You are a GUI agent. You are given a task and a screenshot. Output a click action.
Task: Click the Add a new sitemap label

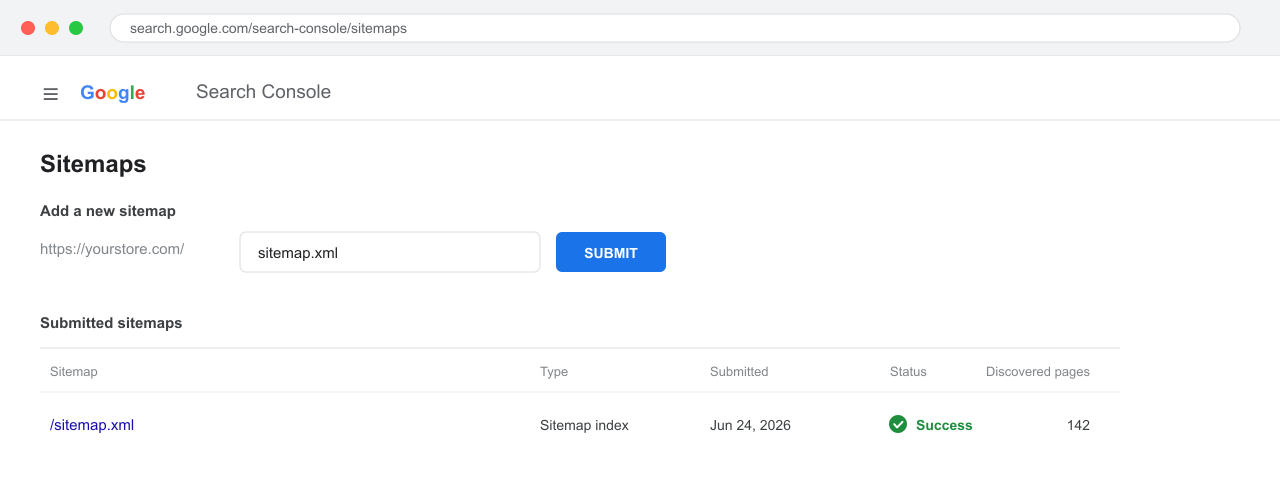point(108,211)
